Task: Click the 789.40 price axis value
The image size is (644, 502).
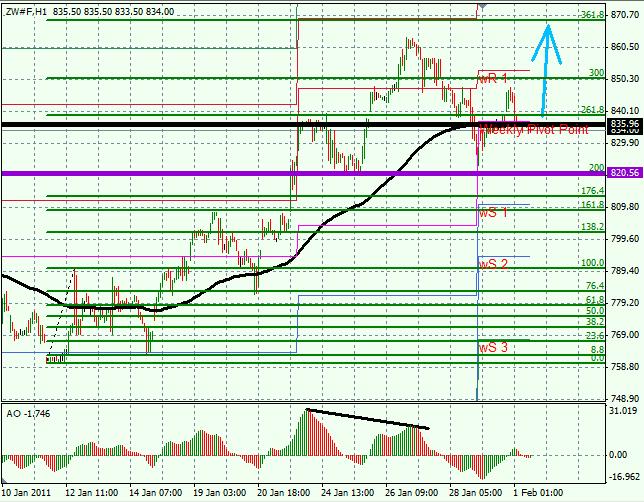Action: [x=624, y=271]
